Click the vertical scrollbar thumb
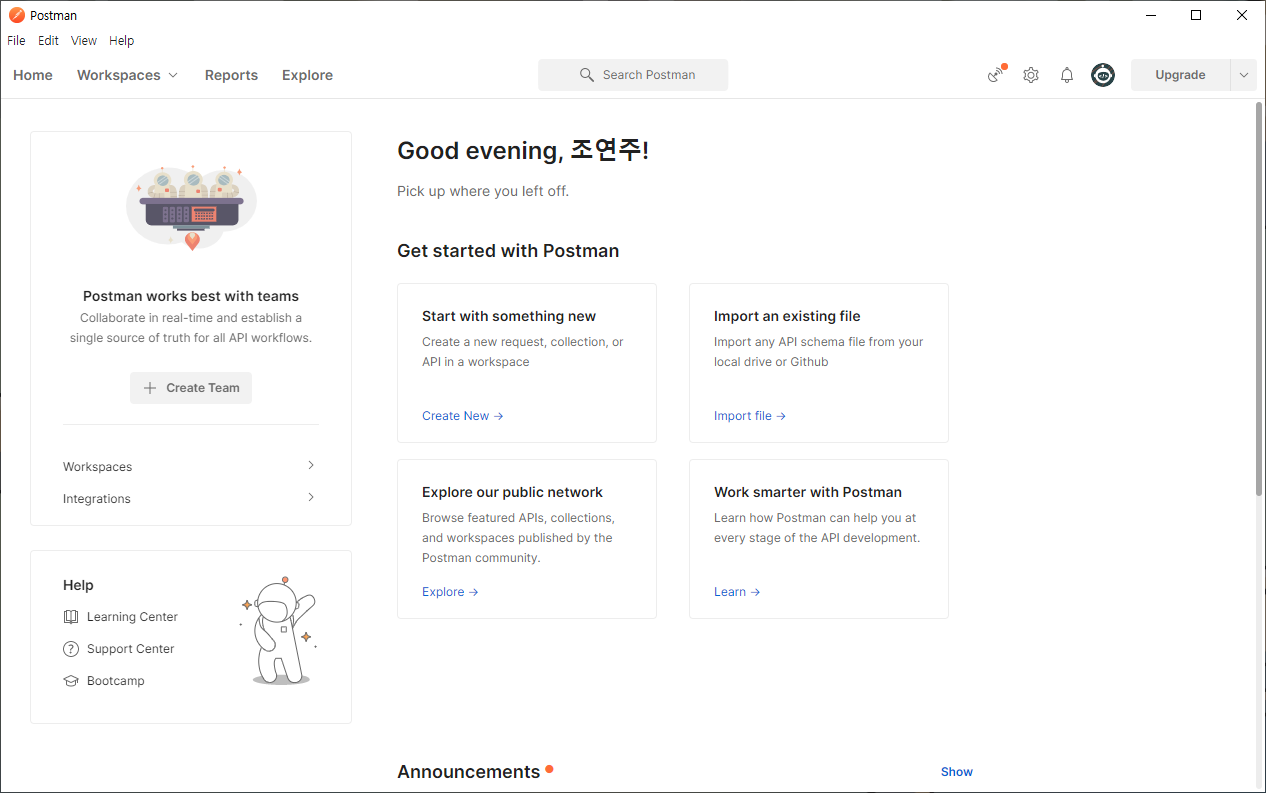The image size is (1266, 793). [1259, 298]
